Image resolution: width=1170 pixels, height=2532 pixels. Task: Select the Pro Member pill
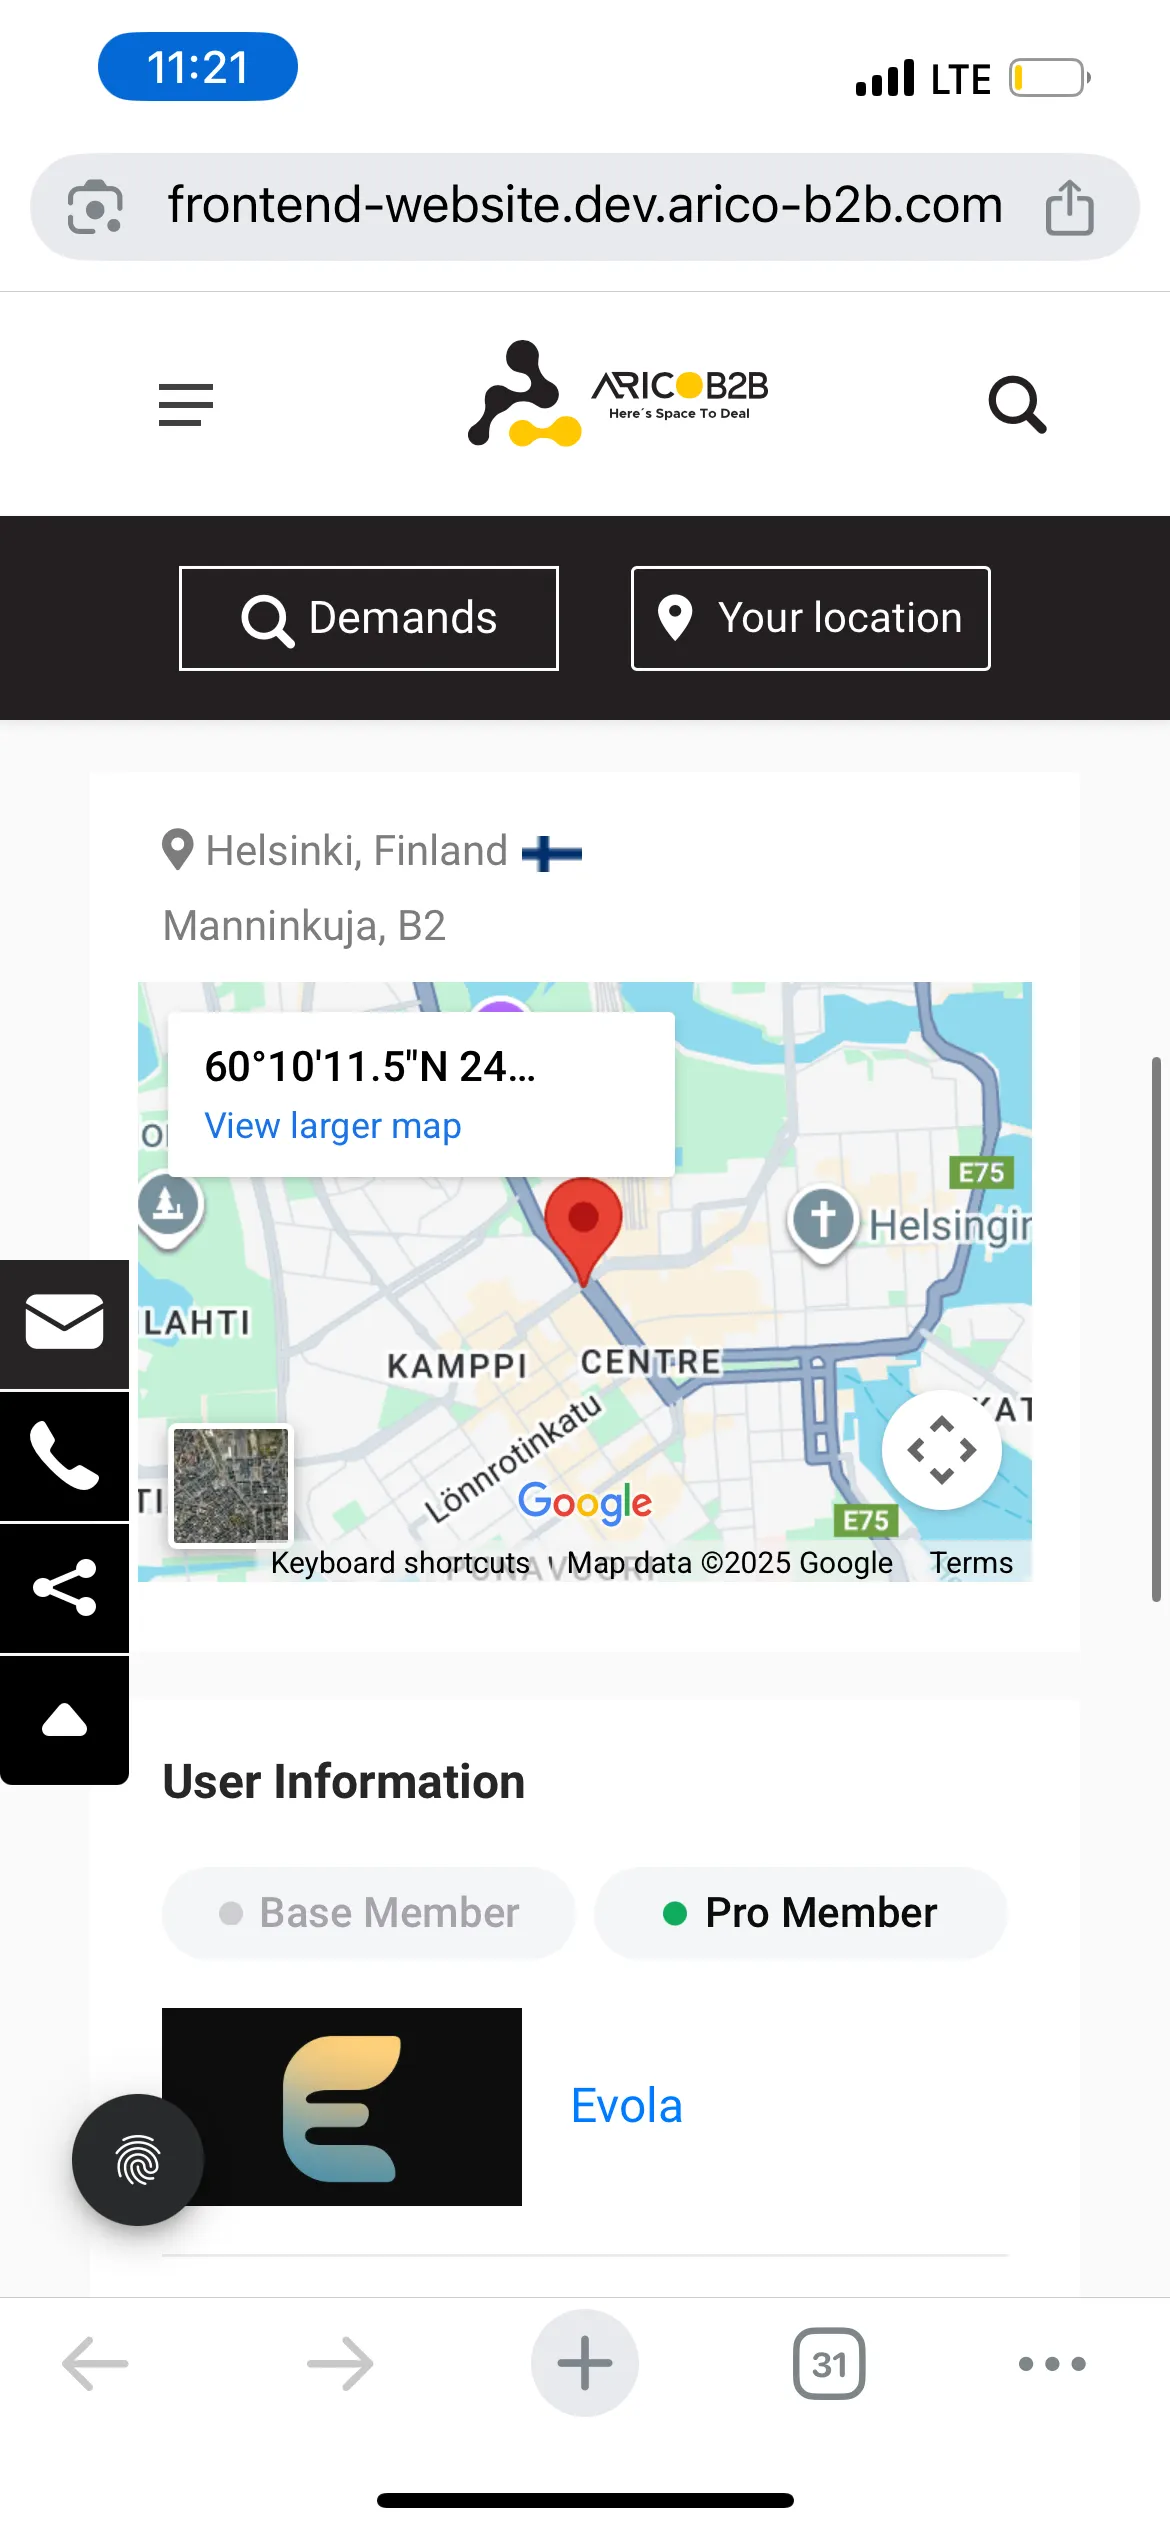pyautogui.click(x=800, y=1913)
